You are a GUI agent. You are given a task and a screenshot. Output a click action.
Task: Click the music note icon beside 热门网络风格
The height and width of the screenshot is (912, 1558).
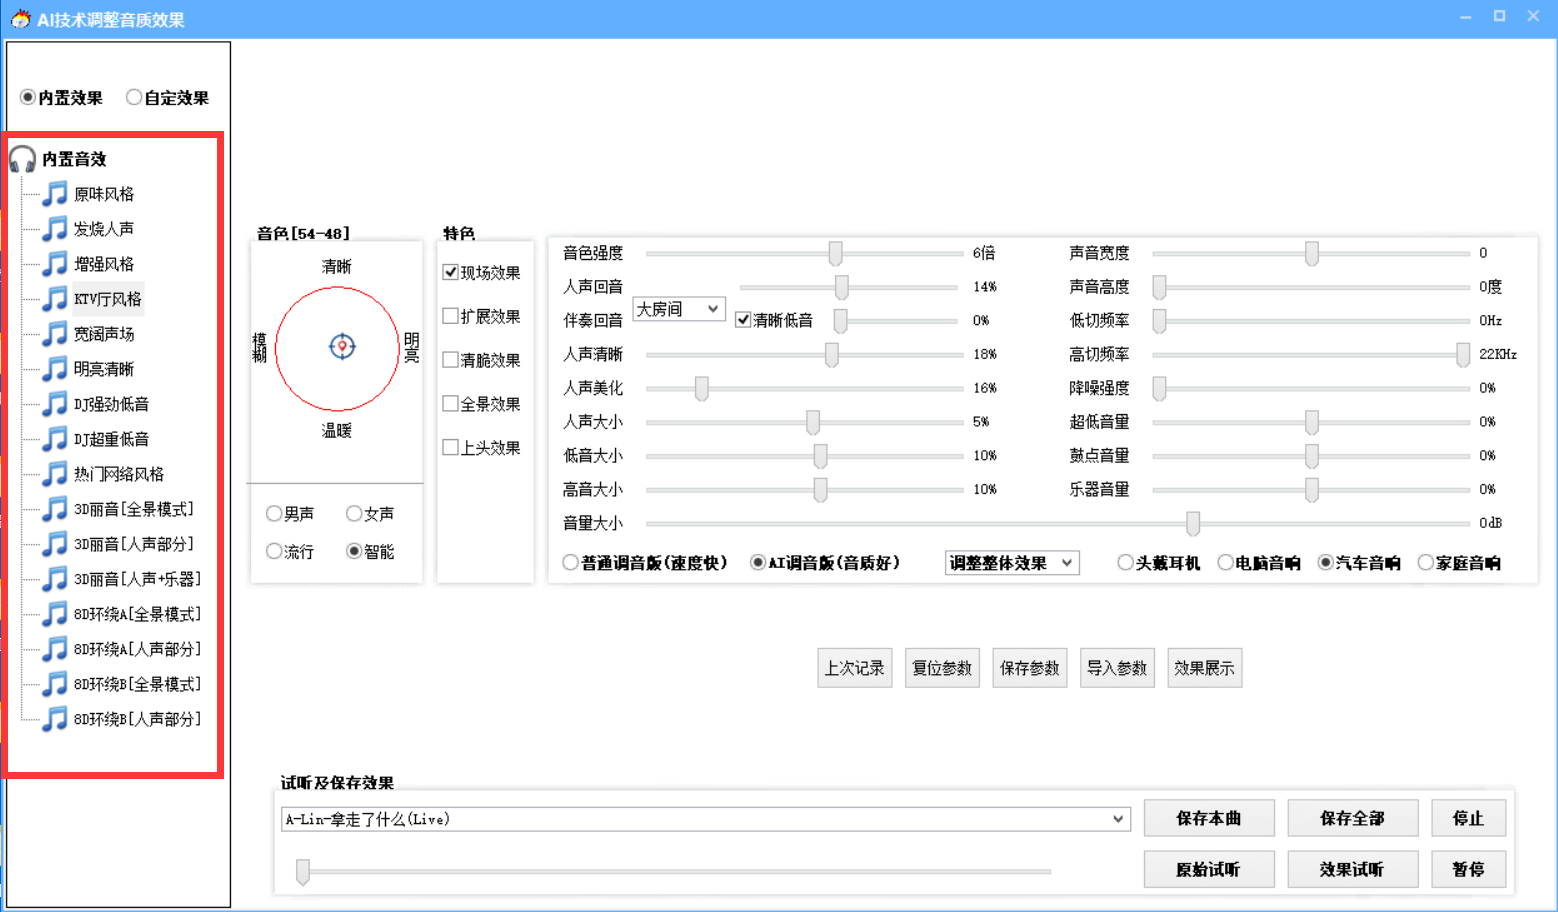click(x=55, y=474)
